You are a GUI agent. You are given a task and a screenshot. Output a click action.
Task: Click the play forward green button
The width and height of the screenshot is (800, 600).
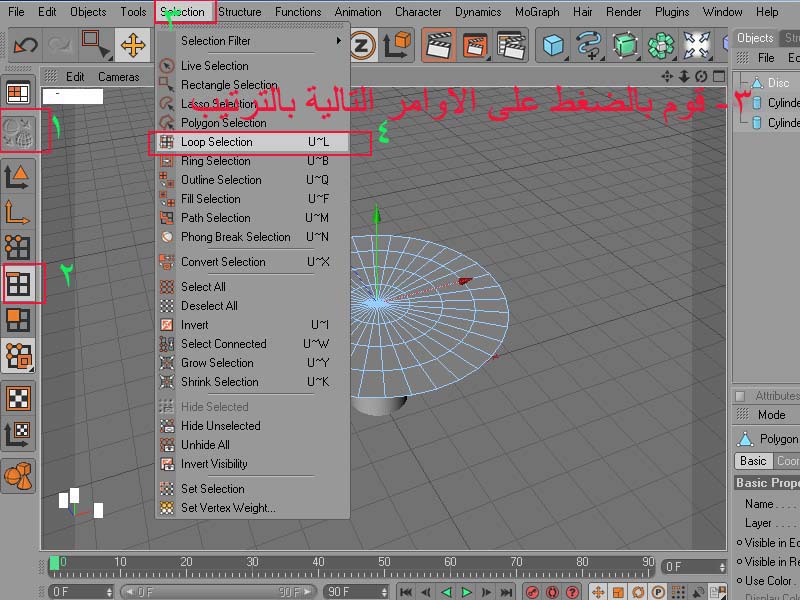click(x=466, y=592)
